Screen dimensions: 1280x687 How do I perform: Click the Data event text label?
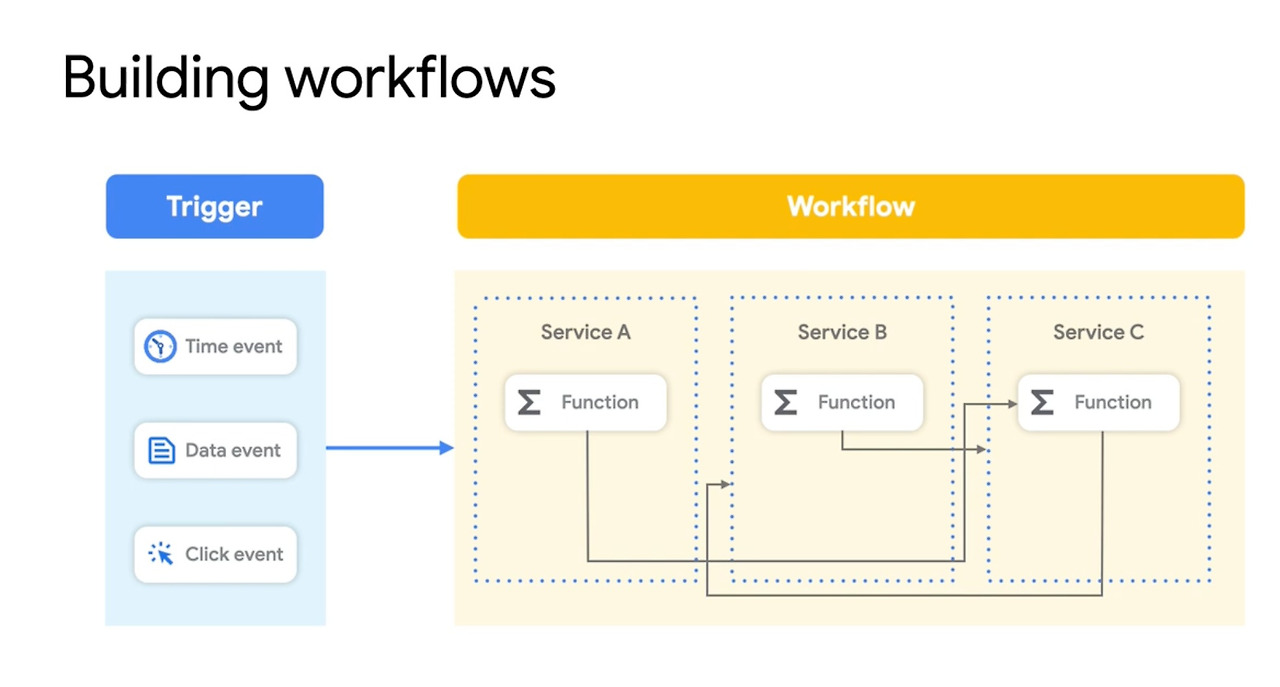point(233,451)
